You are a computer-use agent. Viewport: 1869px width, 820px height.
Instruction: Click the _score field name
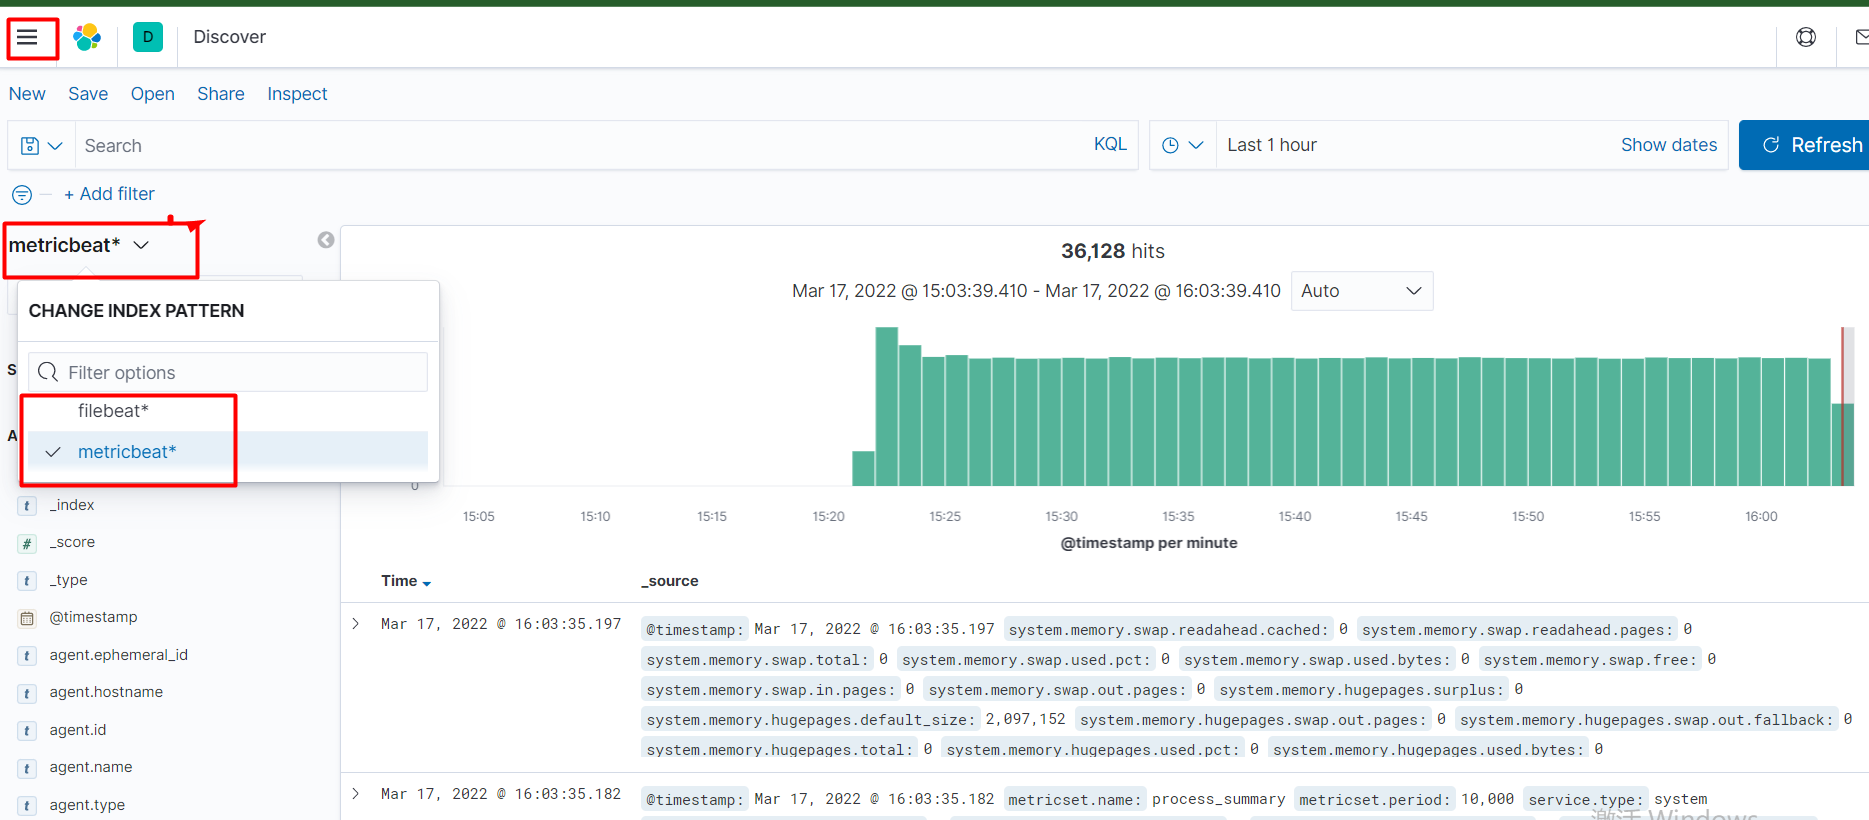(x=72, y=542)
